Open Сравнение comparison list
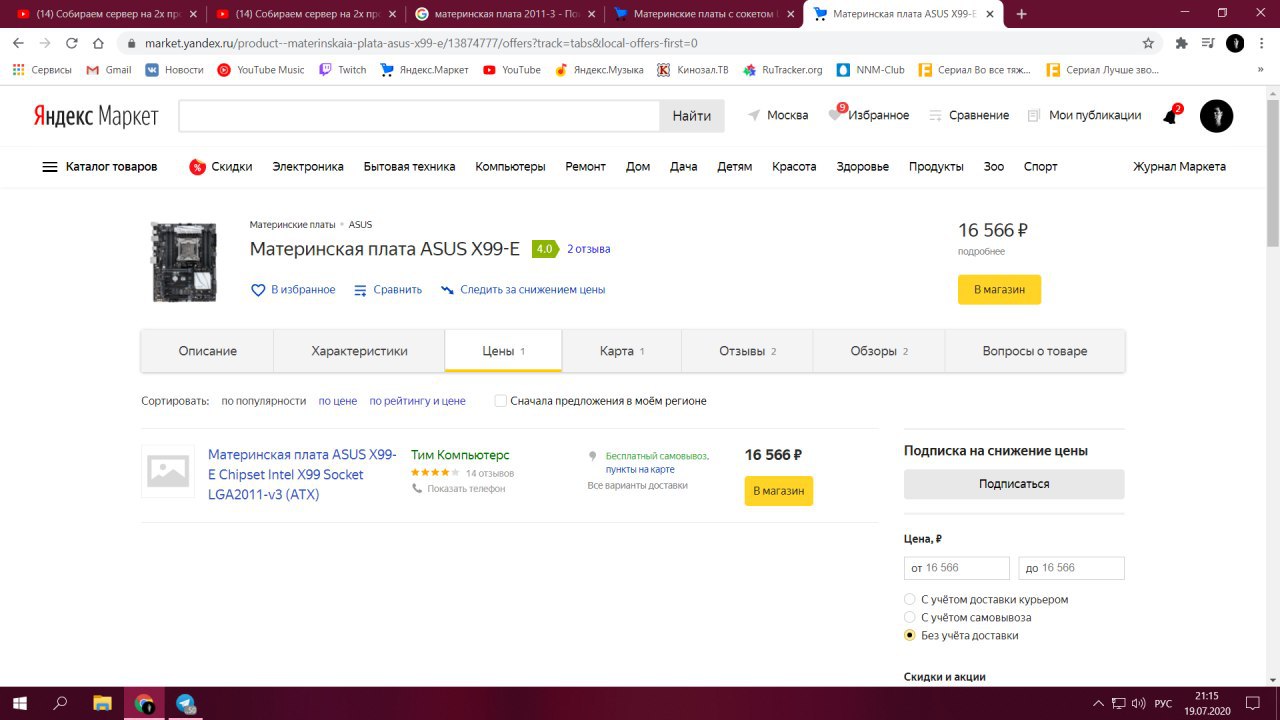The image size is (1280, 720). pos(968,115)
